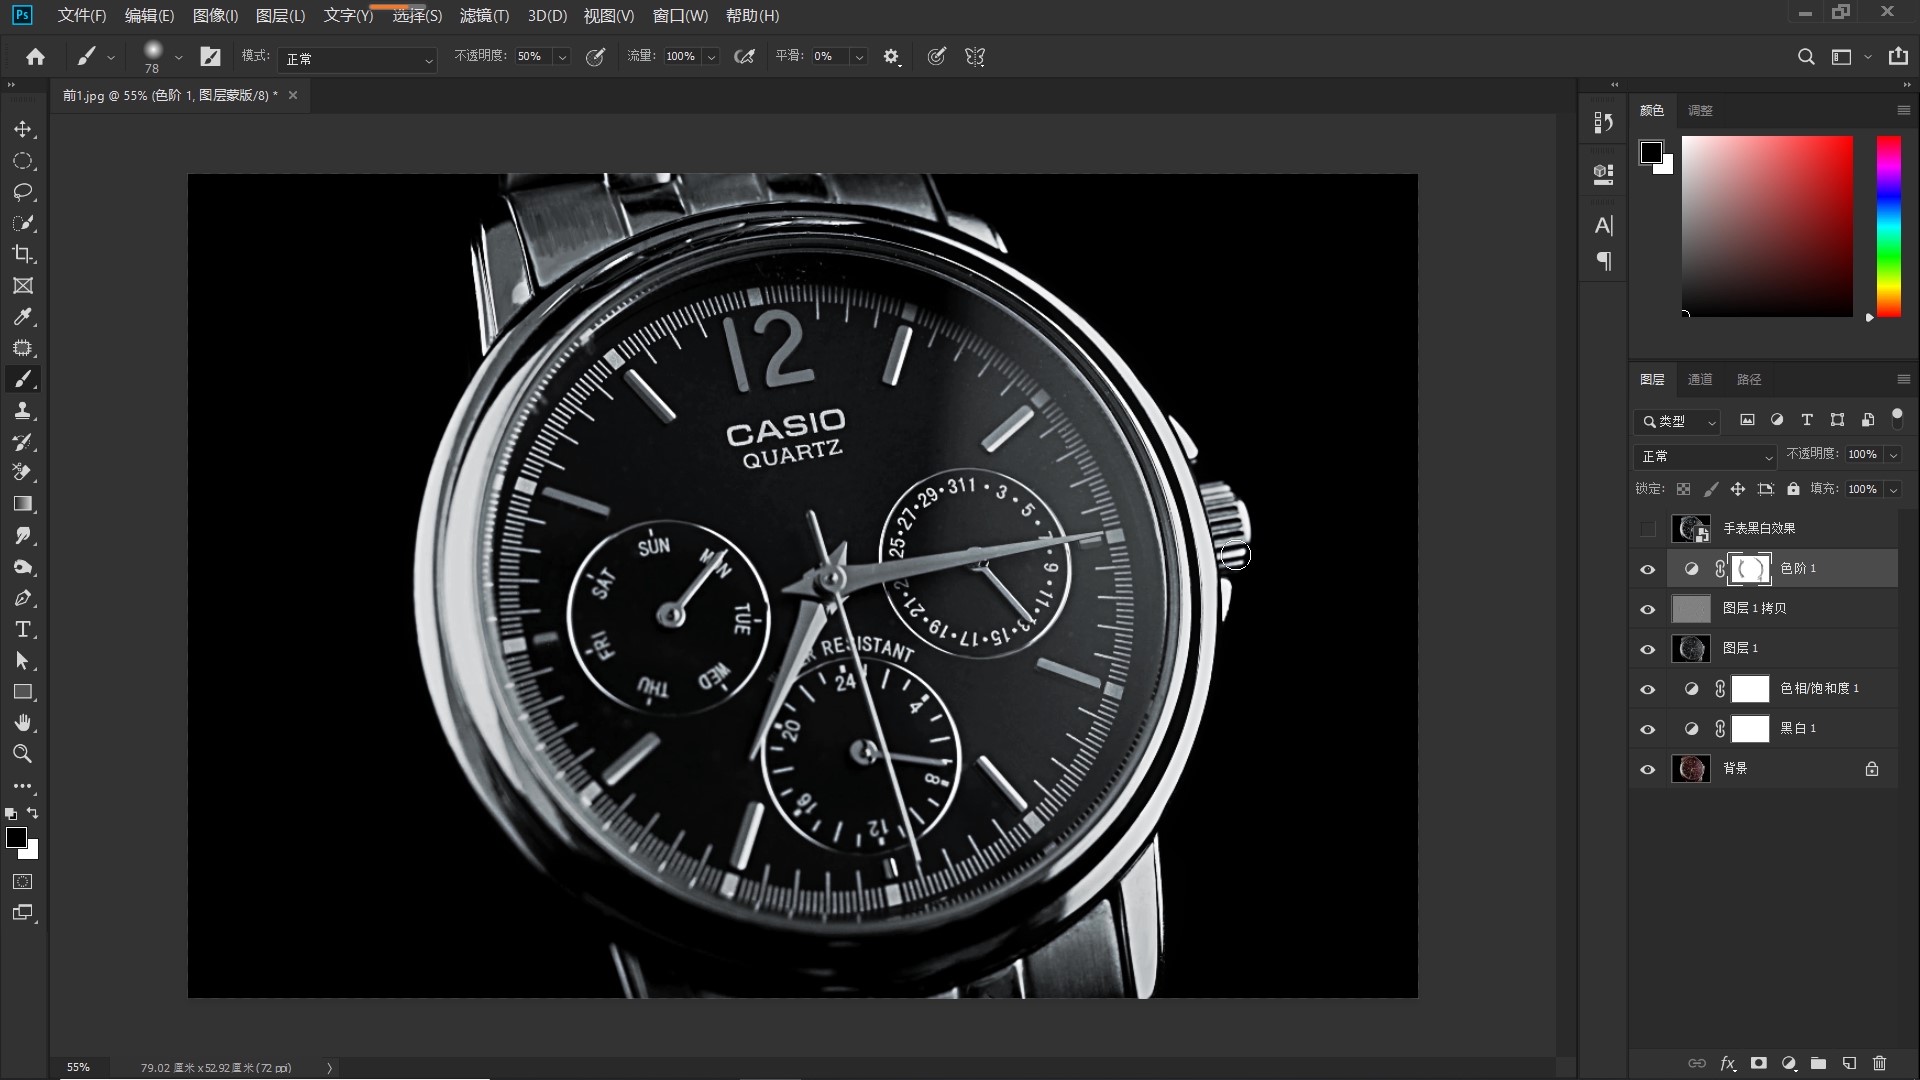Viewport: 1920px width, 1080px height.
Task: Create new adjustment layer icon
Action: (1789, 1063)
